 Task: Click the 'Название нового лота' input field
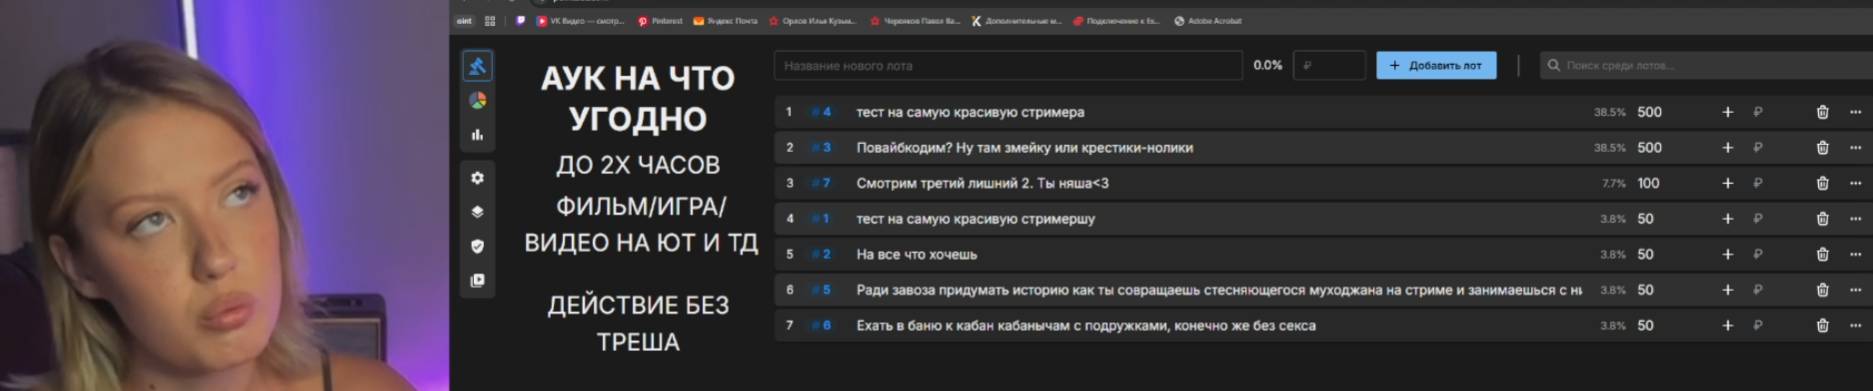pyautogui.click(x=1008, y=65)
